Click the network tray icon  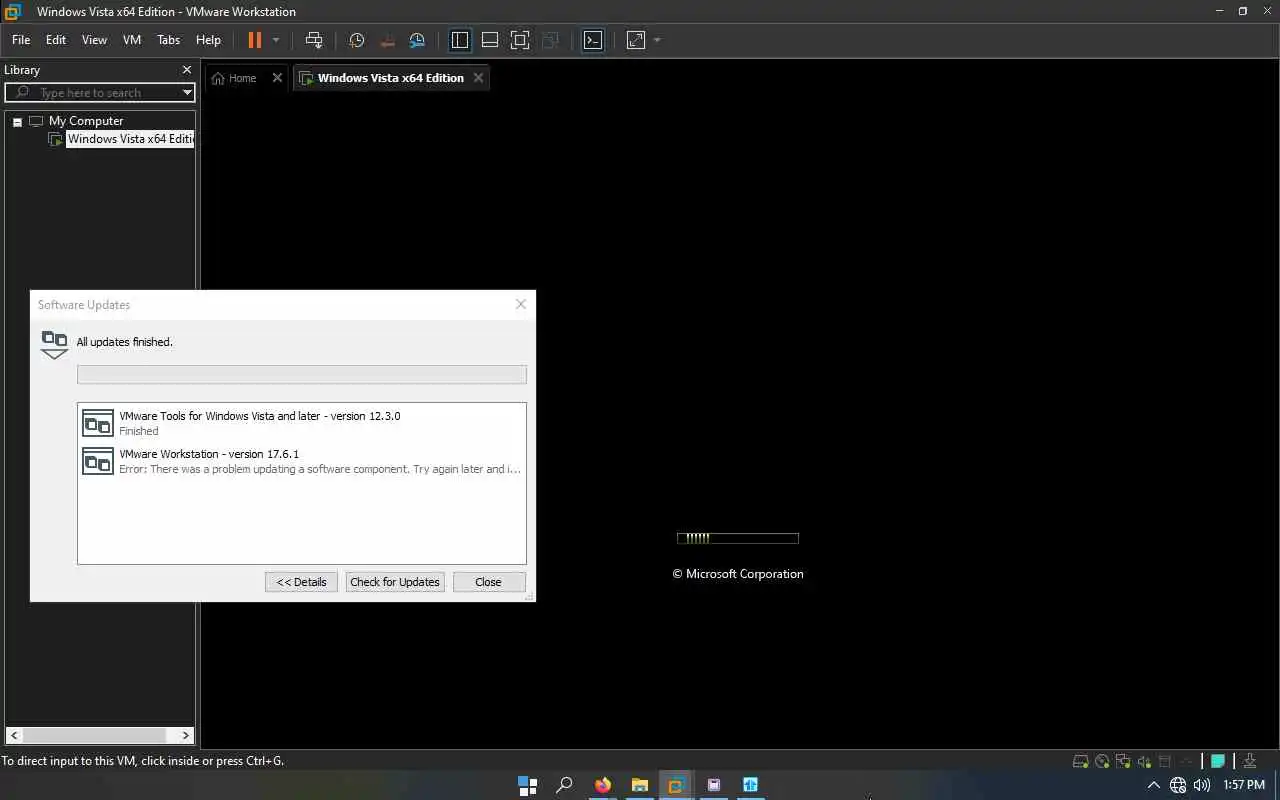pos(1178,786)
